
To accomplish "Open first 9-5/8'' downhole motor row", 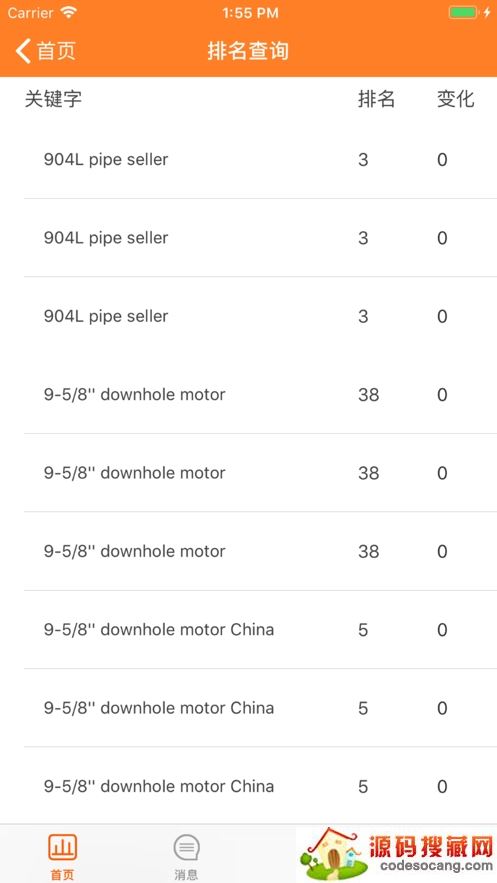I will point(260,394).
